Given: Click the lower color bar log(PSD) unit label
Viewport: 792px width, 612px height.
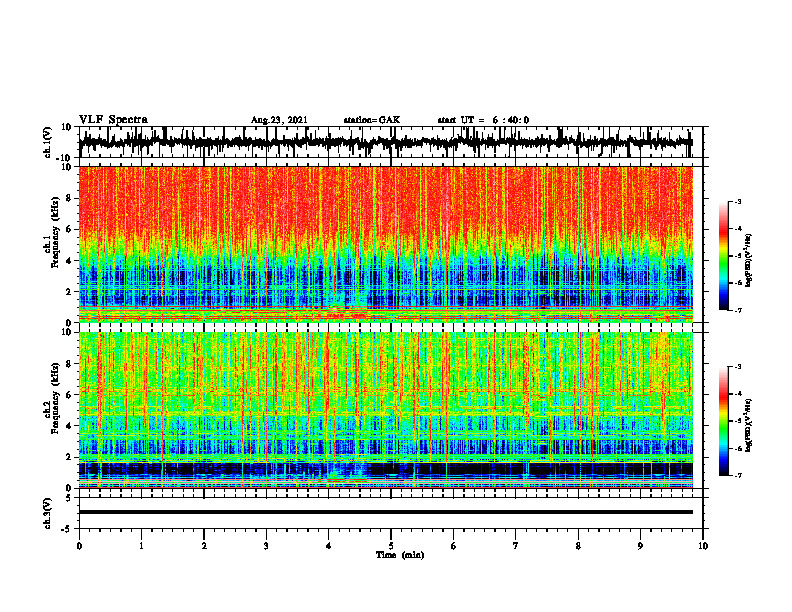Looking at the screenshot, I should tap(748, 425).
